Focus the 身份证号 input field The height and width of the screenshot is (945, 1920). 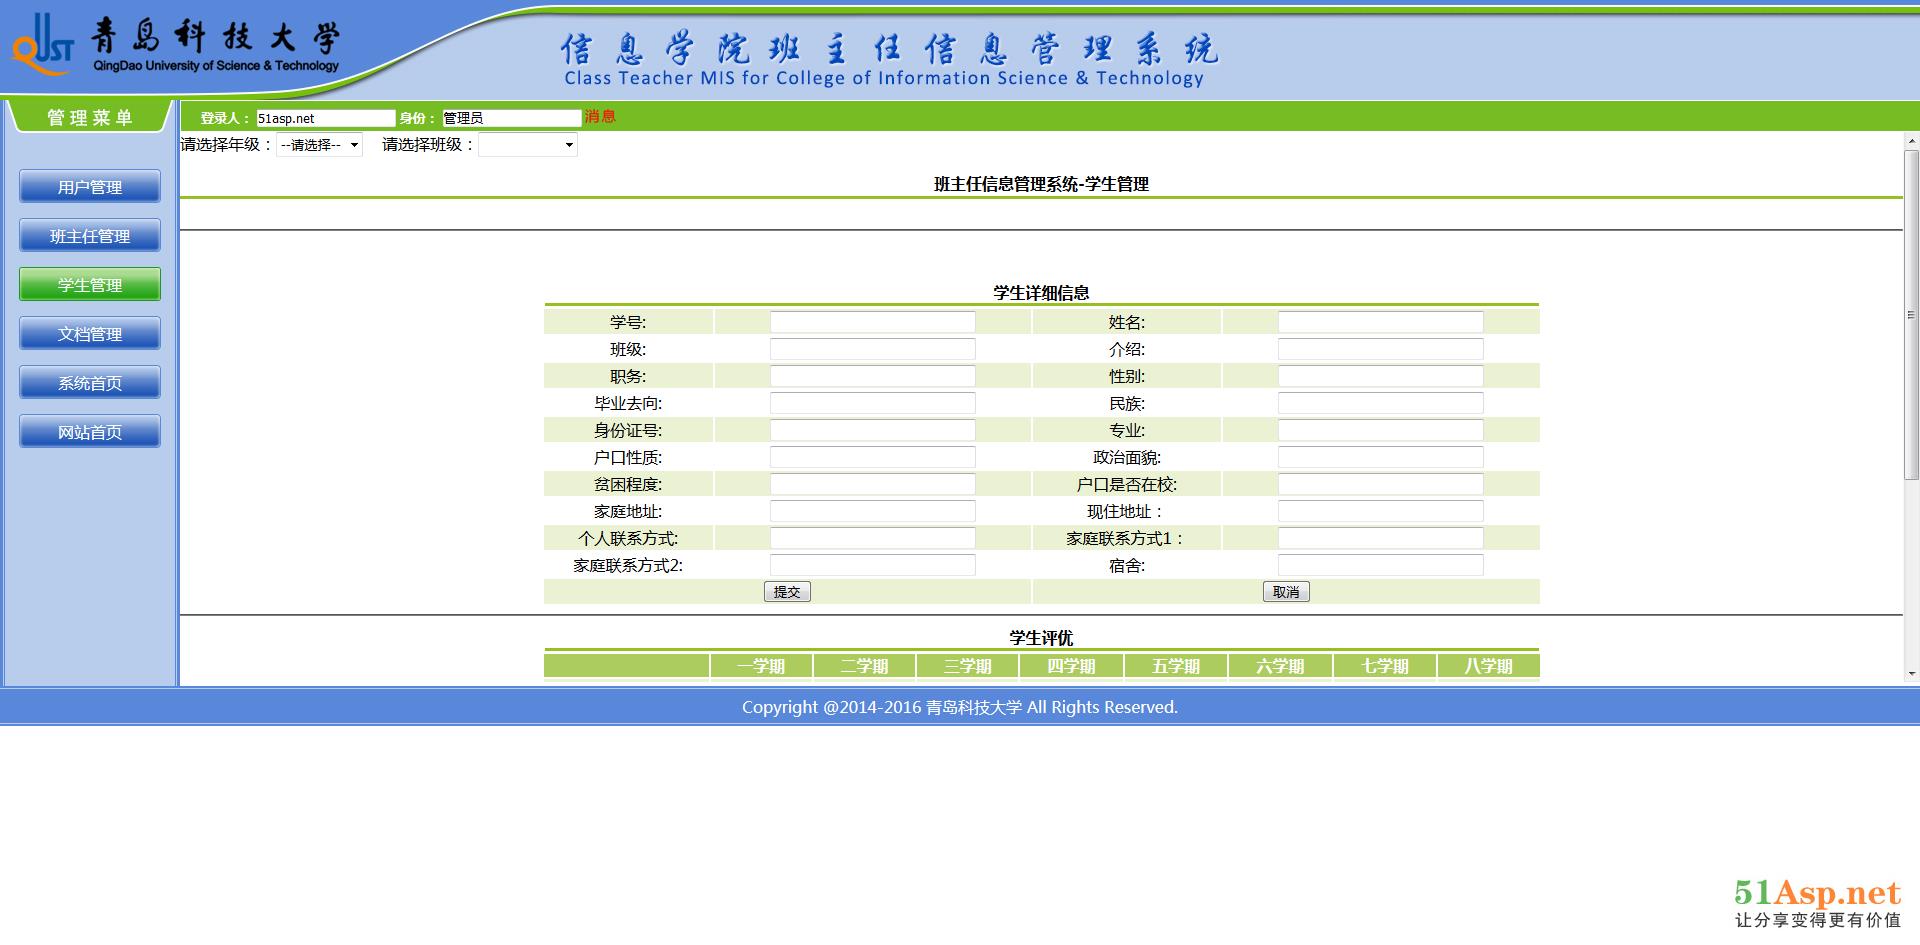pyautogui.click(x=872, y=430)
